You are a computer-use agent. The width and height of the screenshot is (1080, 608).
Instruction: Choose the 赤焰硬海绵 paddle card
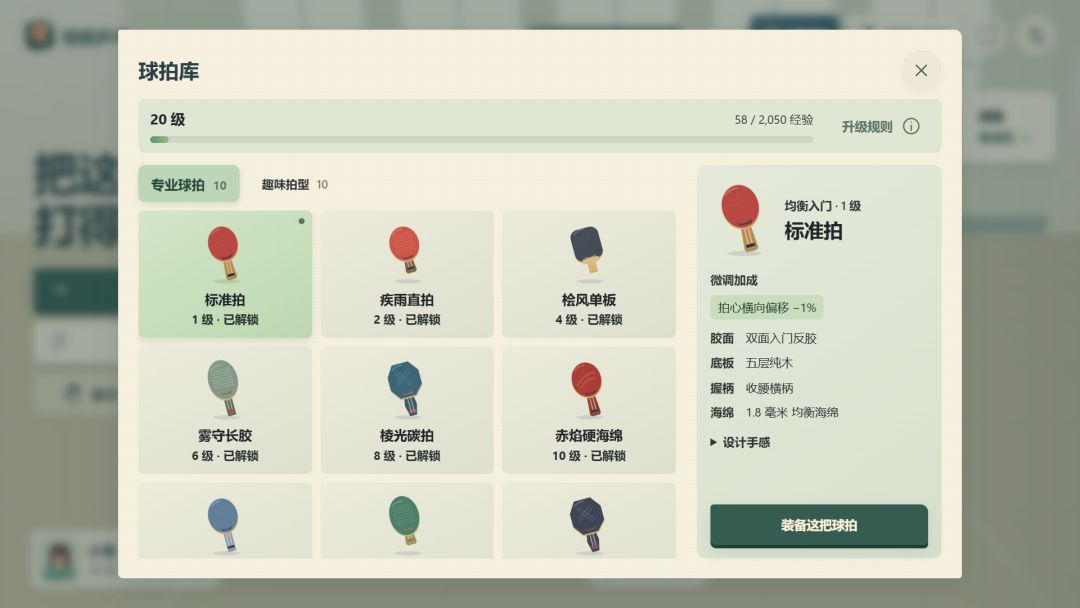pos(588,410)
